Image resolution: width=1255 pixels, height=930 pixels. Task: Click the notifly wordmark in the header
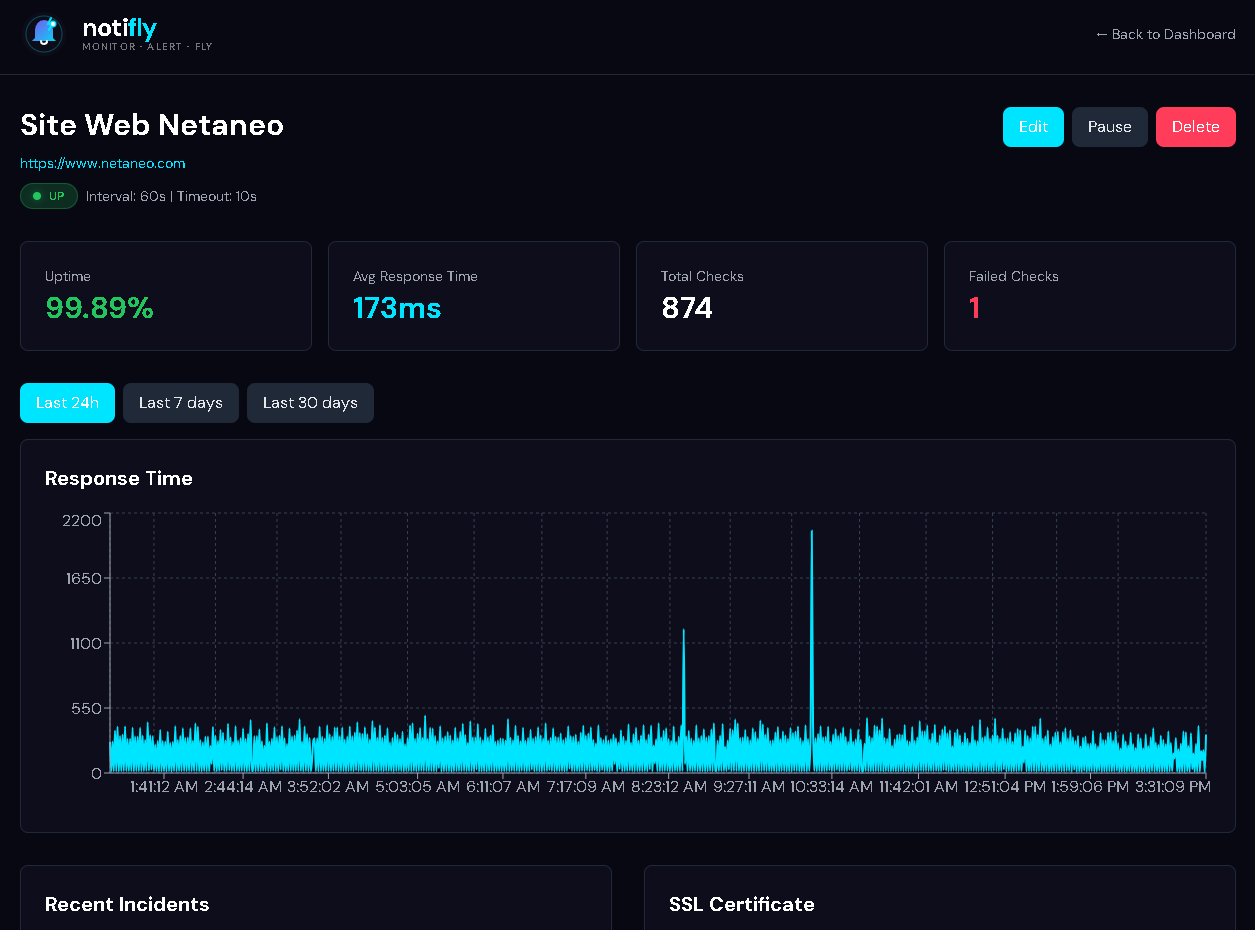point(119,28)
